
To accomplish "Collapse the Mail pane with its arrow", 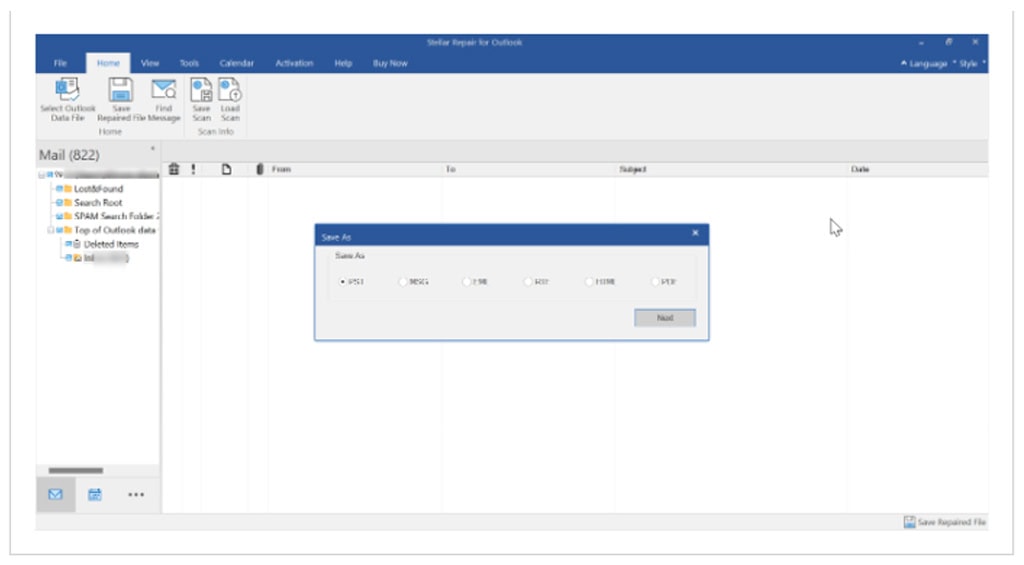I will click(x=153, y=149).
